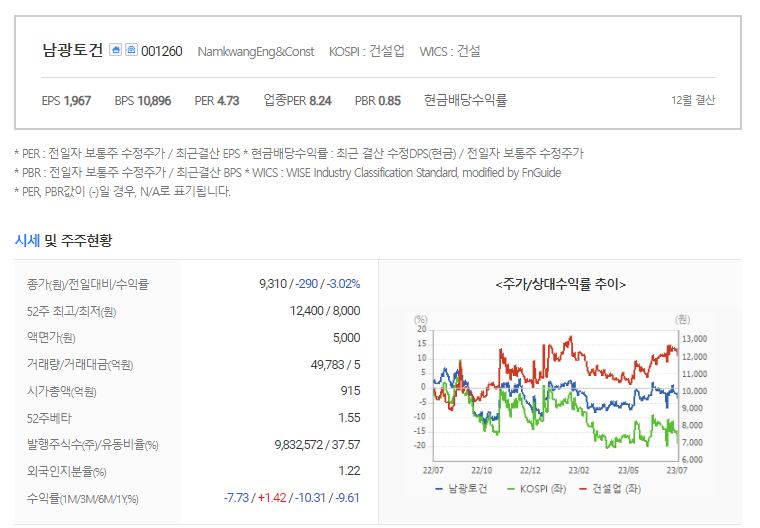The width and height of the screenshot is (760, 528).
Task: Click the -7.73 / +1.42 / -10.31 / -9.61 returns
Action: 291,498
